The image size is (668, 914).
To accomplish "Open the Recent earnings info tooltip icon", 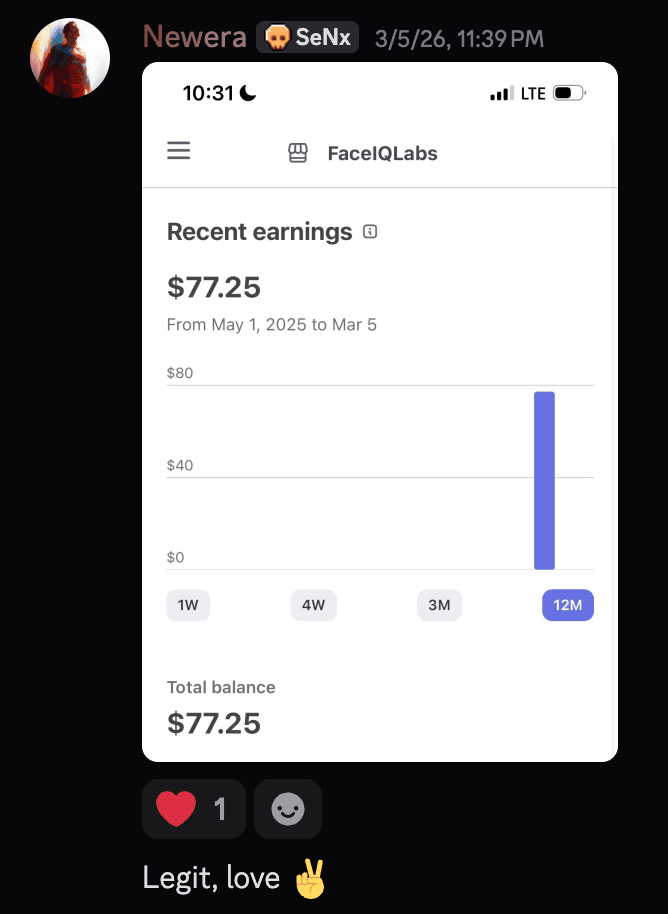I will pyautogui.click(x=369, y=231).
